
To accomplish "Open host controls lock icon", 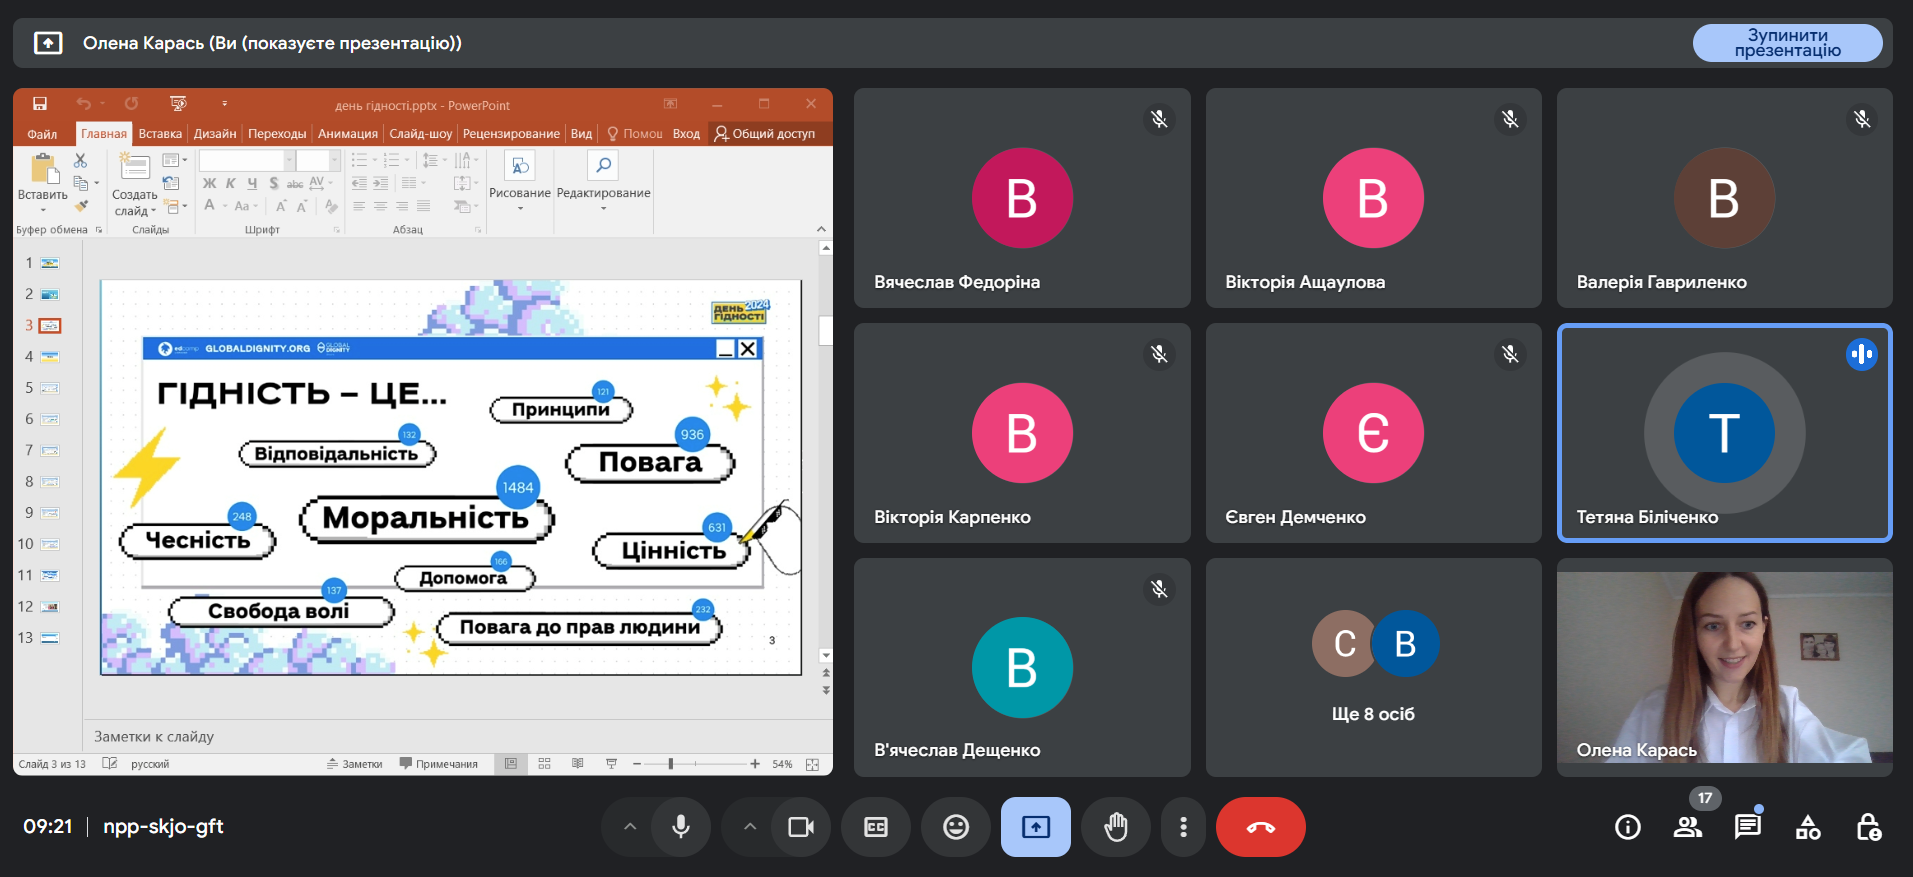I will (x=1868, y=827).
